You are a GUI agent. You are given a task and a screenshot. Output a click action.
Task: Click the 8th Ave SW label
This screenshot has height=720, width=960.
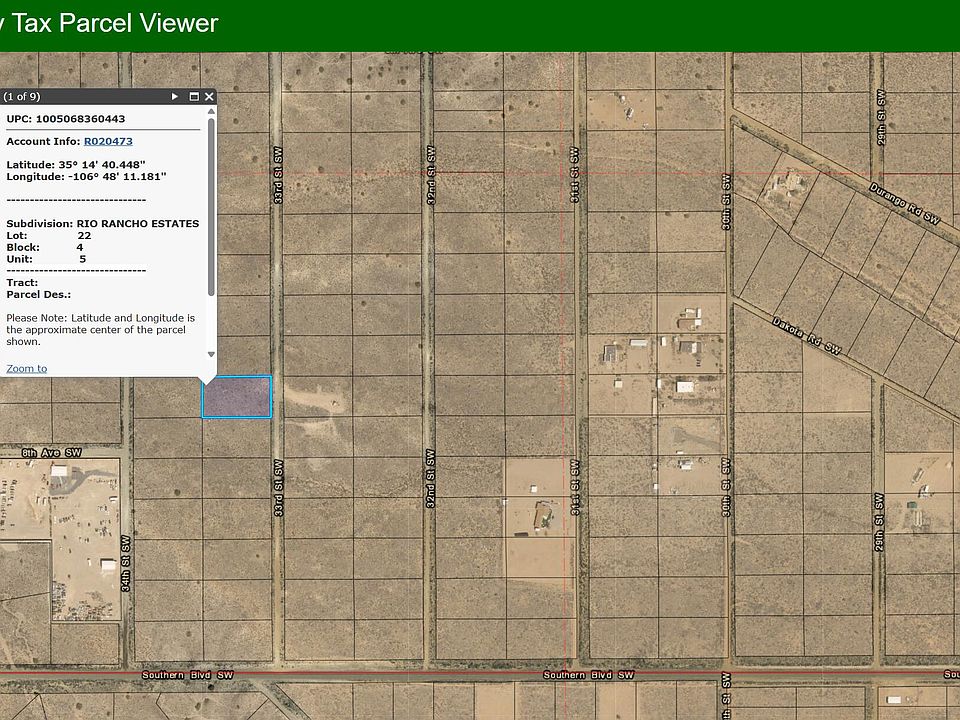[51, 453]
